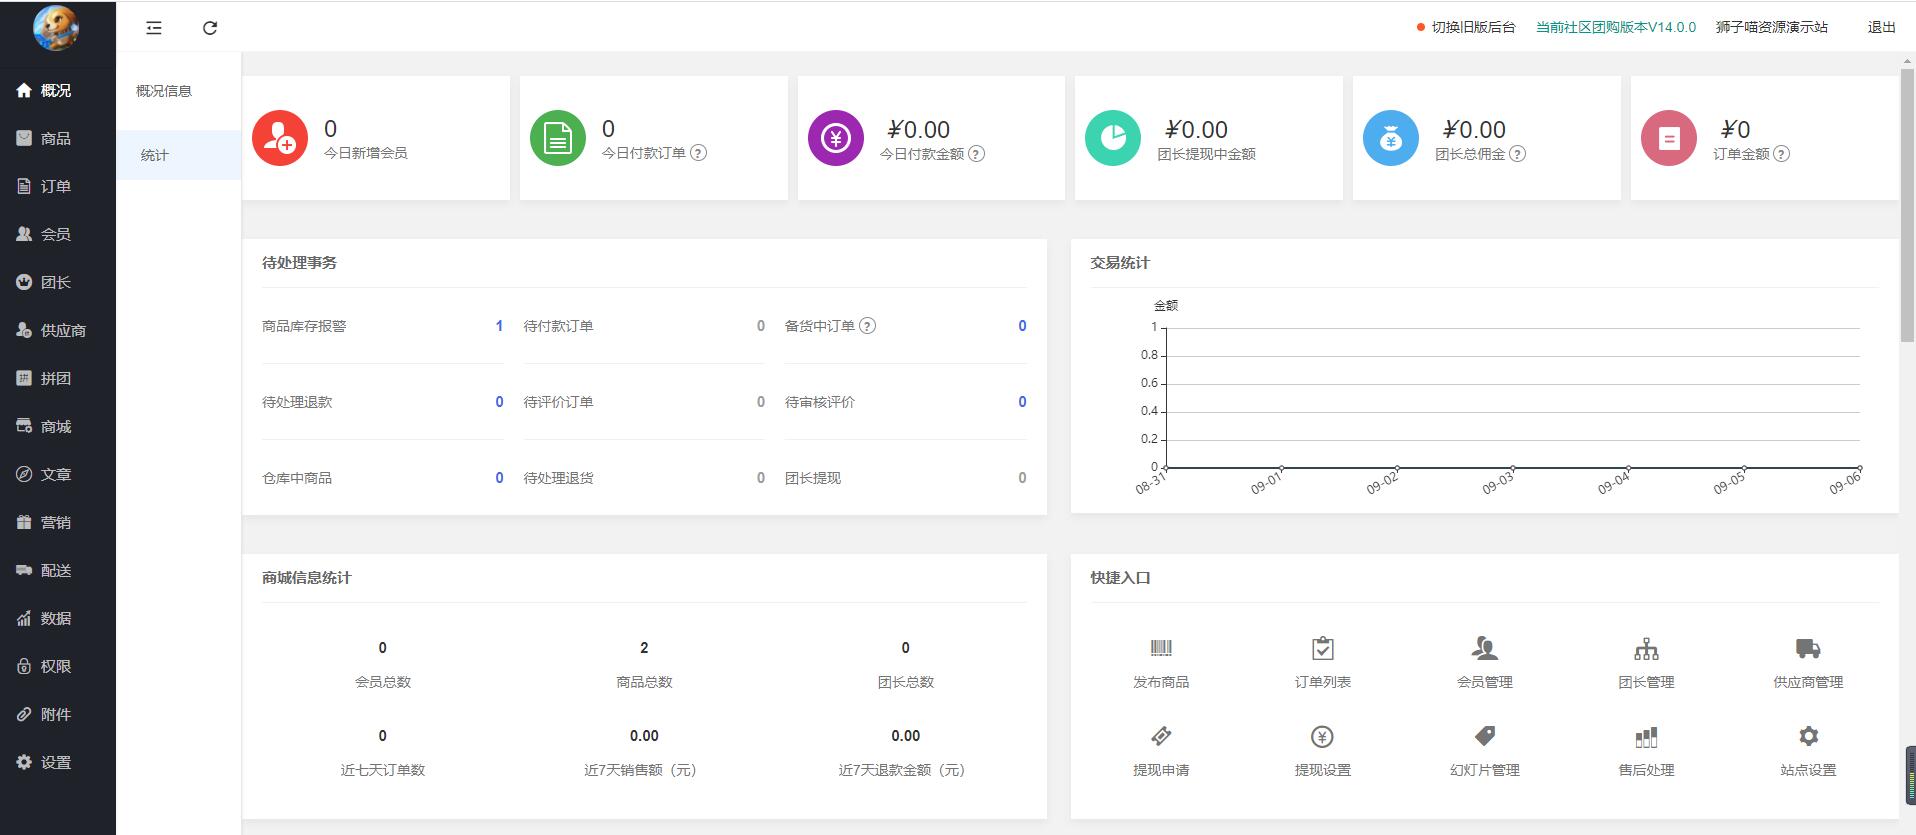Select the 统计 submenu tab
The width and height of the screenshot is (1916, 835).
coord(155,155)
